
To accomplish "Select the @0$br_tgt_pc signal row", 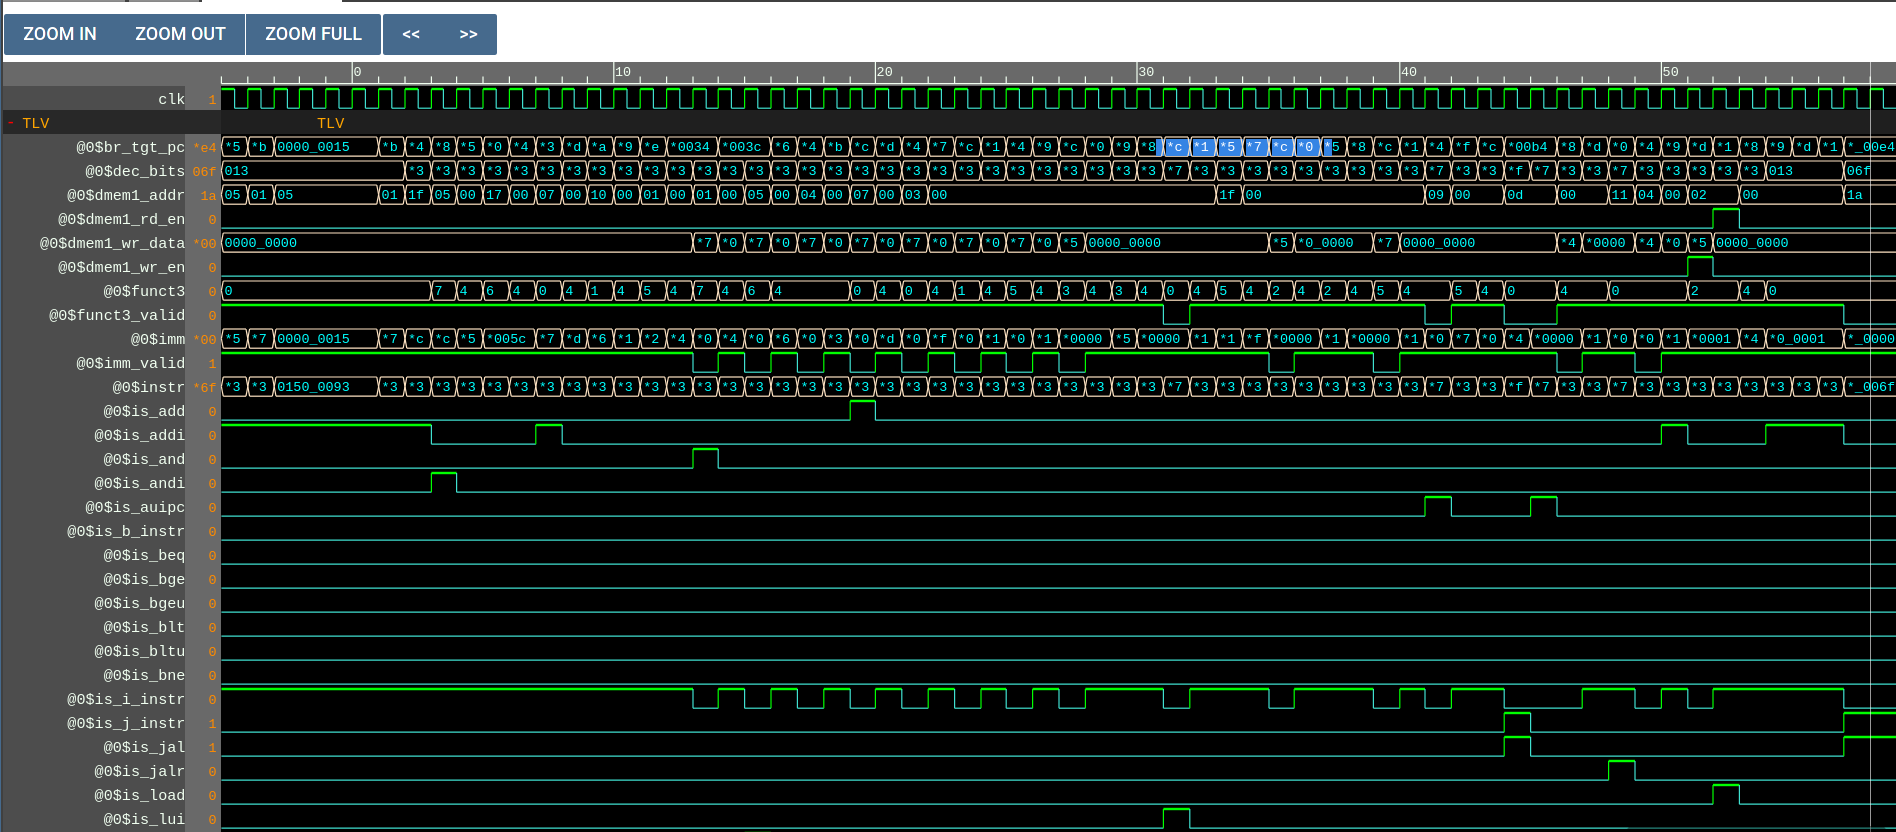I will click(130, 147).
